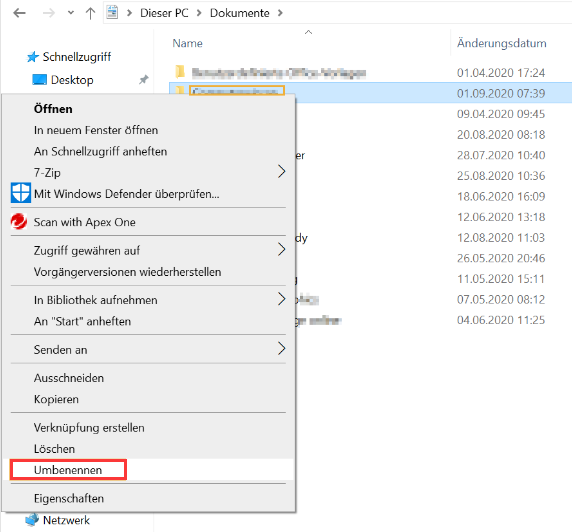Click the folder name dated 01.04.2020 17:24
This screenshot has height=532, width=572.
click(x=279, y=73)
